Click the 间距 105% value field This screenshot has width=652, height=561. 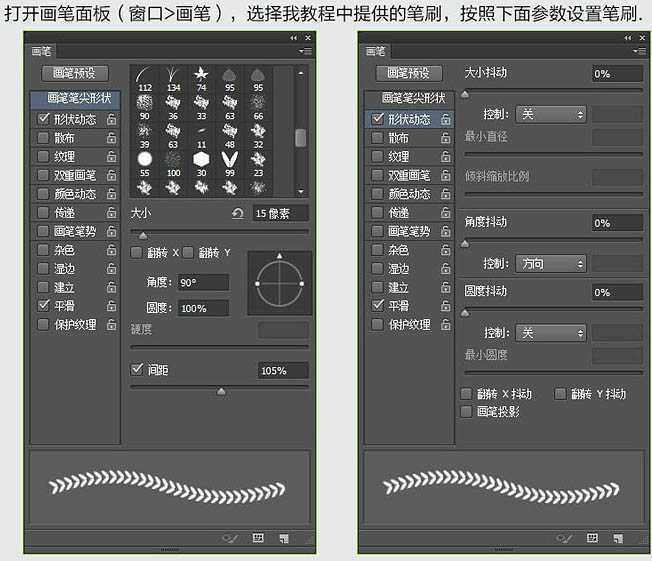click(x=283, y=370)
